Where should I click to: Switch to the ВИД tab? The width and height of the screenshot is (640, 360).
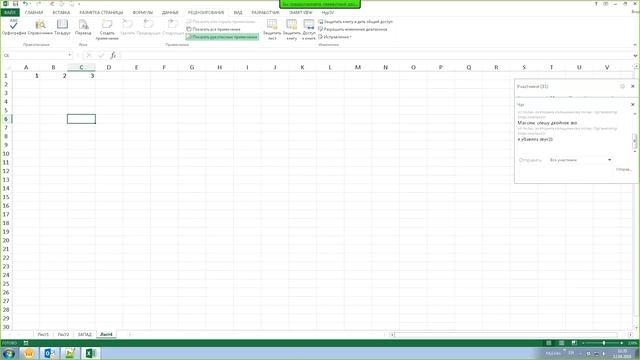click(238, 13)
